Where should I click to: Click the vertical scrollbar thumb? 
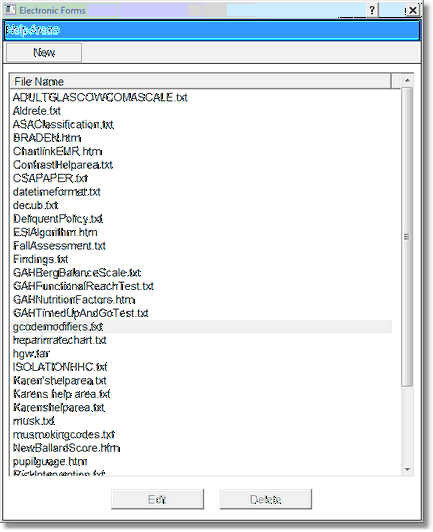click(x=407, y=236)
